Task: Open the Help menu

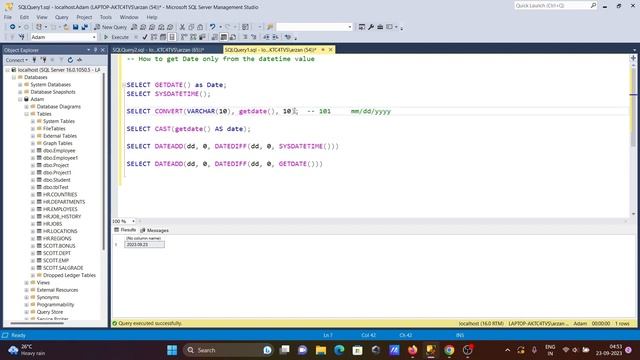Action: coord(152,17)
